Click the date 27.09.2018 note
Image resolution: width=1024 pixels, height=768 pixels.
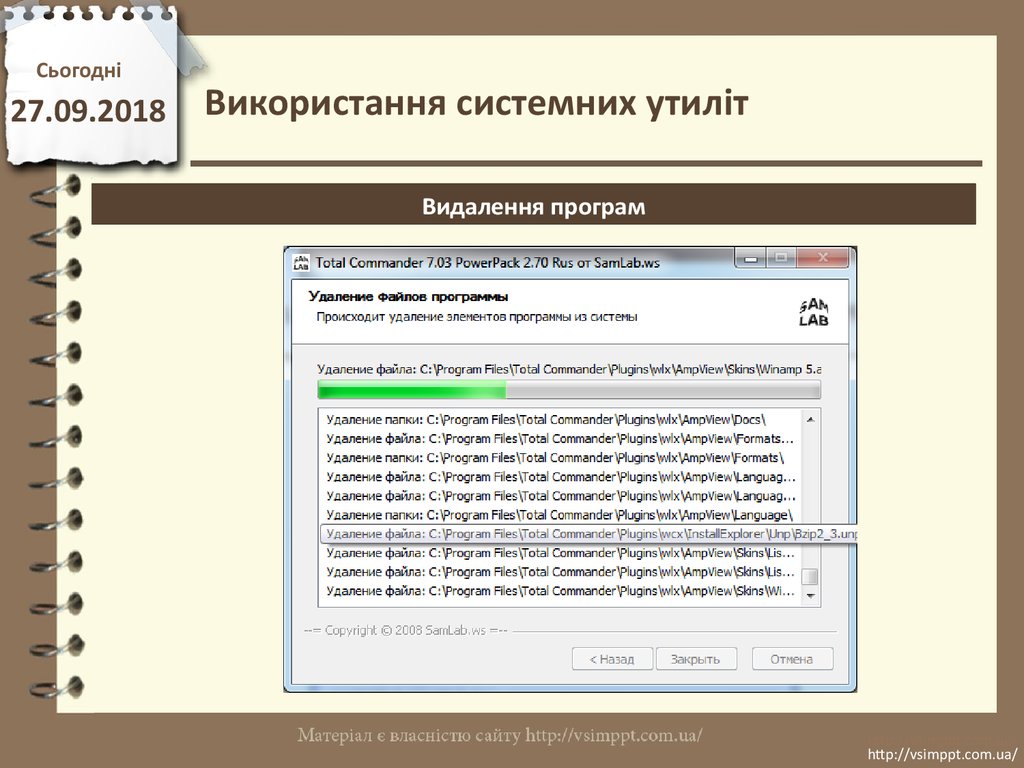pyautogui.click(x=88, y=111)
